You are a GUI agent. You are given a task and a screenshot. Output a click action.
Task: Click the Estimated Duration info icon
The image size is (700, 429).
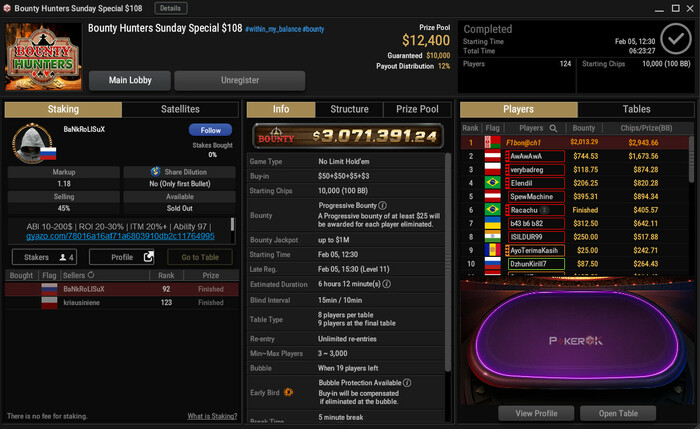click(x=387, y=284)
